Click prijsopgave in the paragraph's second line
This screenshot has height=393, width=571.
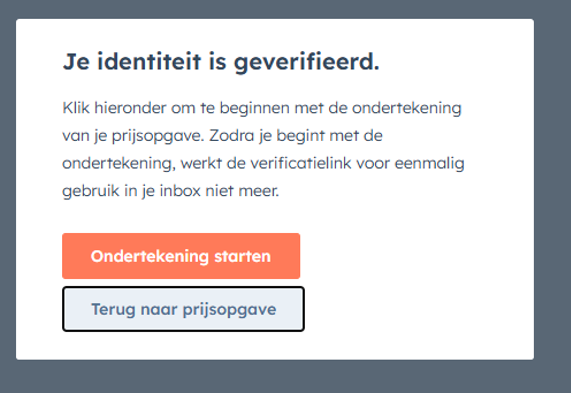click(x=158, y=136)
